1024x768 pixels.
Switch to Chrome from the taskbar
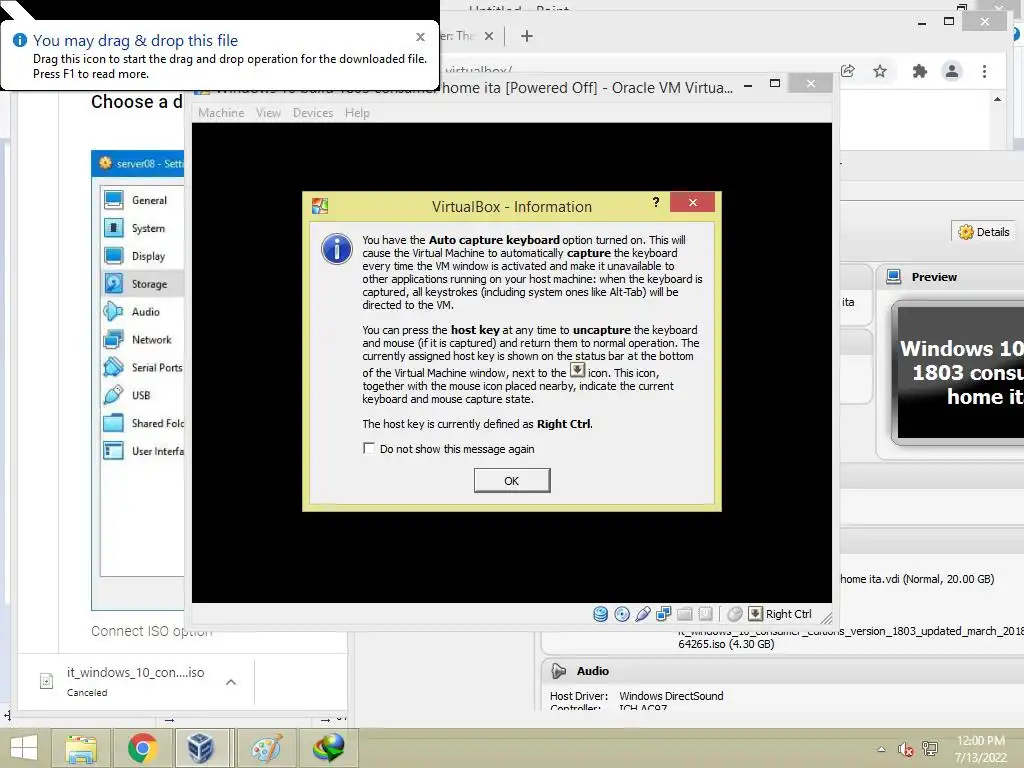click(x=142, y=748)
